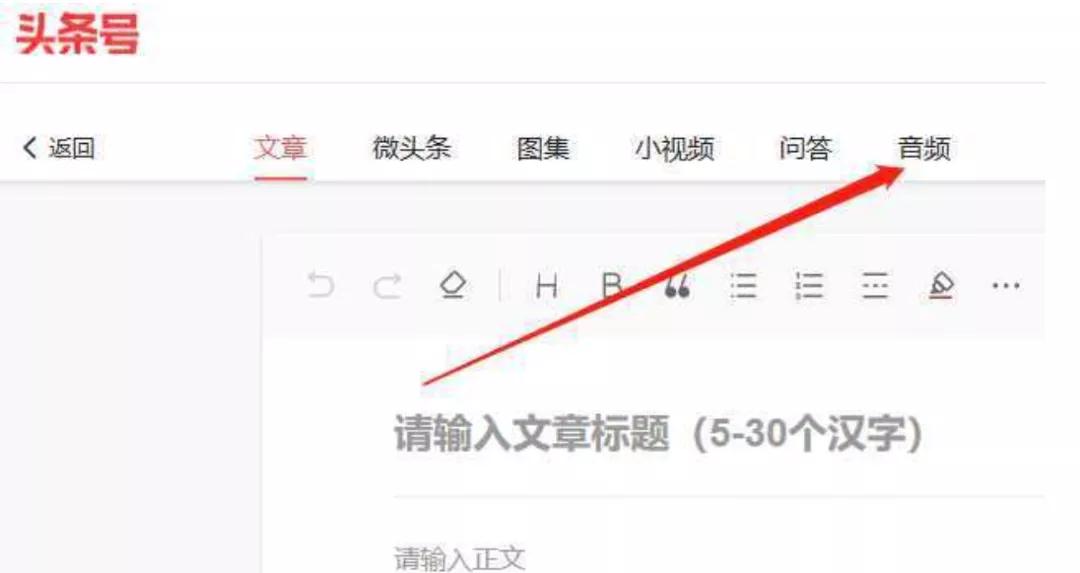Create a numbered list

tap(809, 285)
